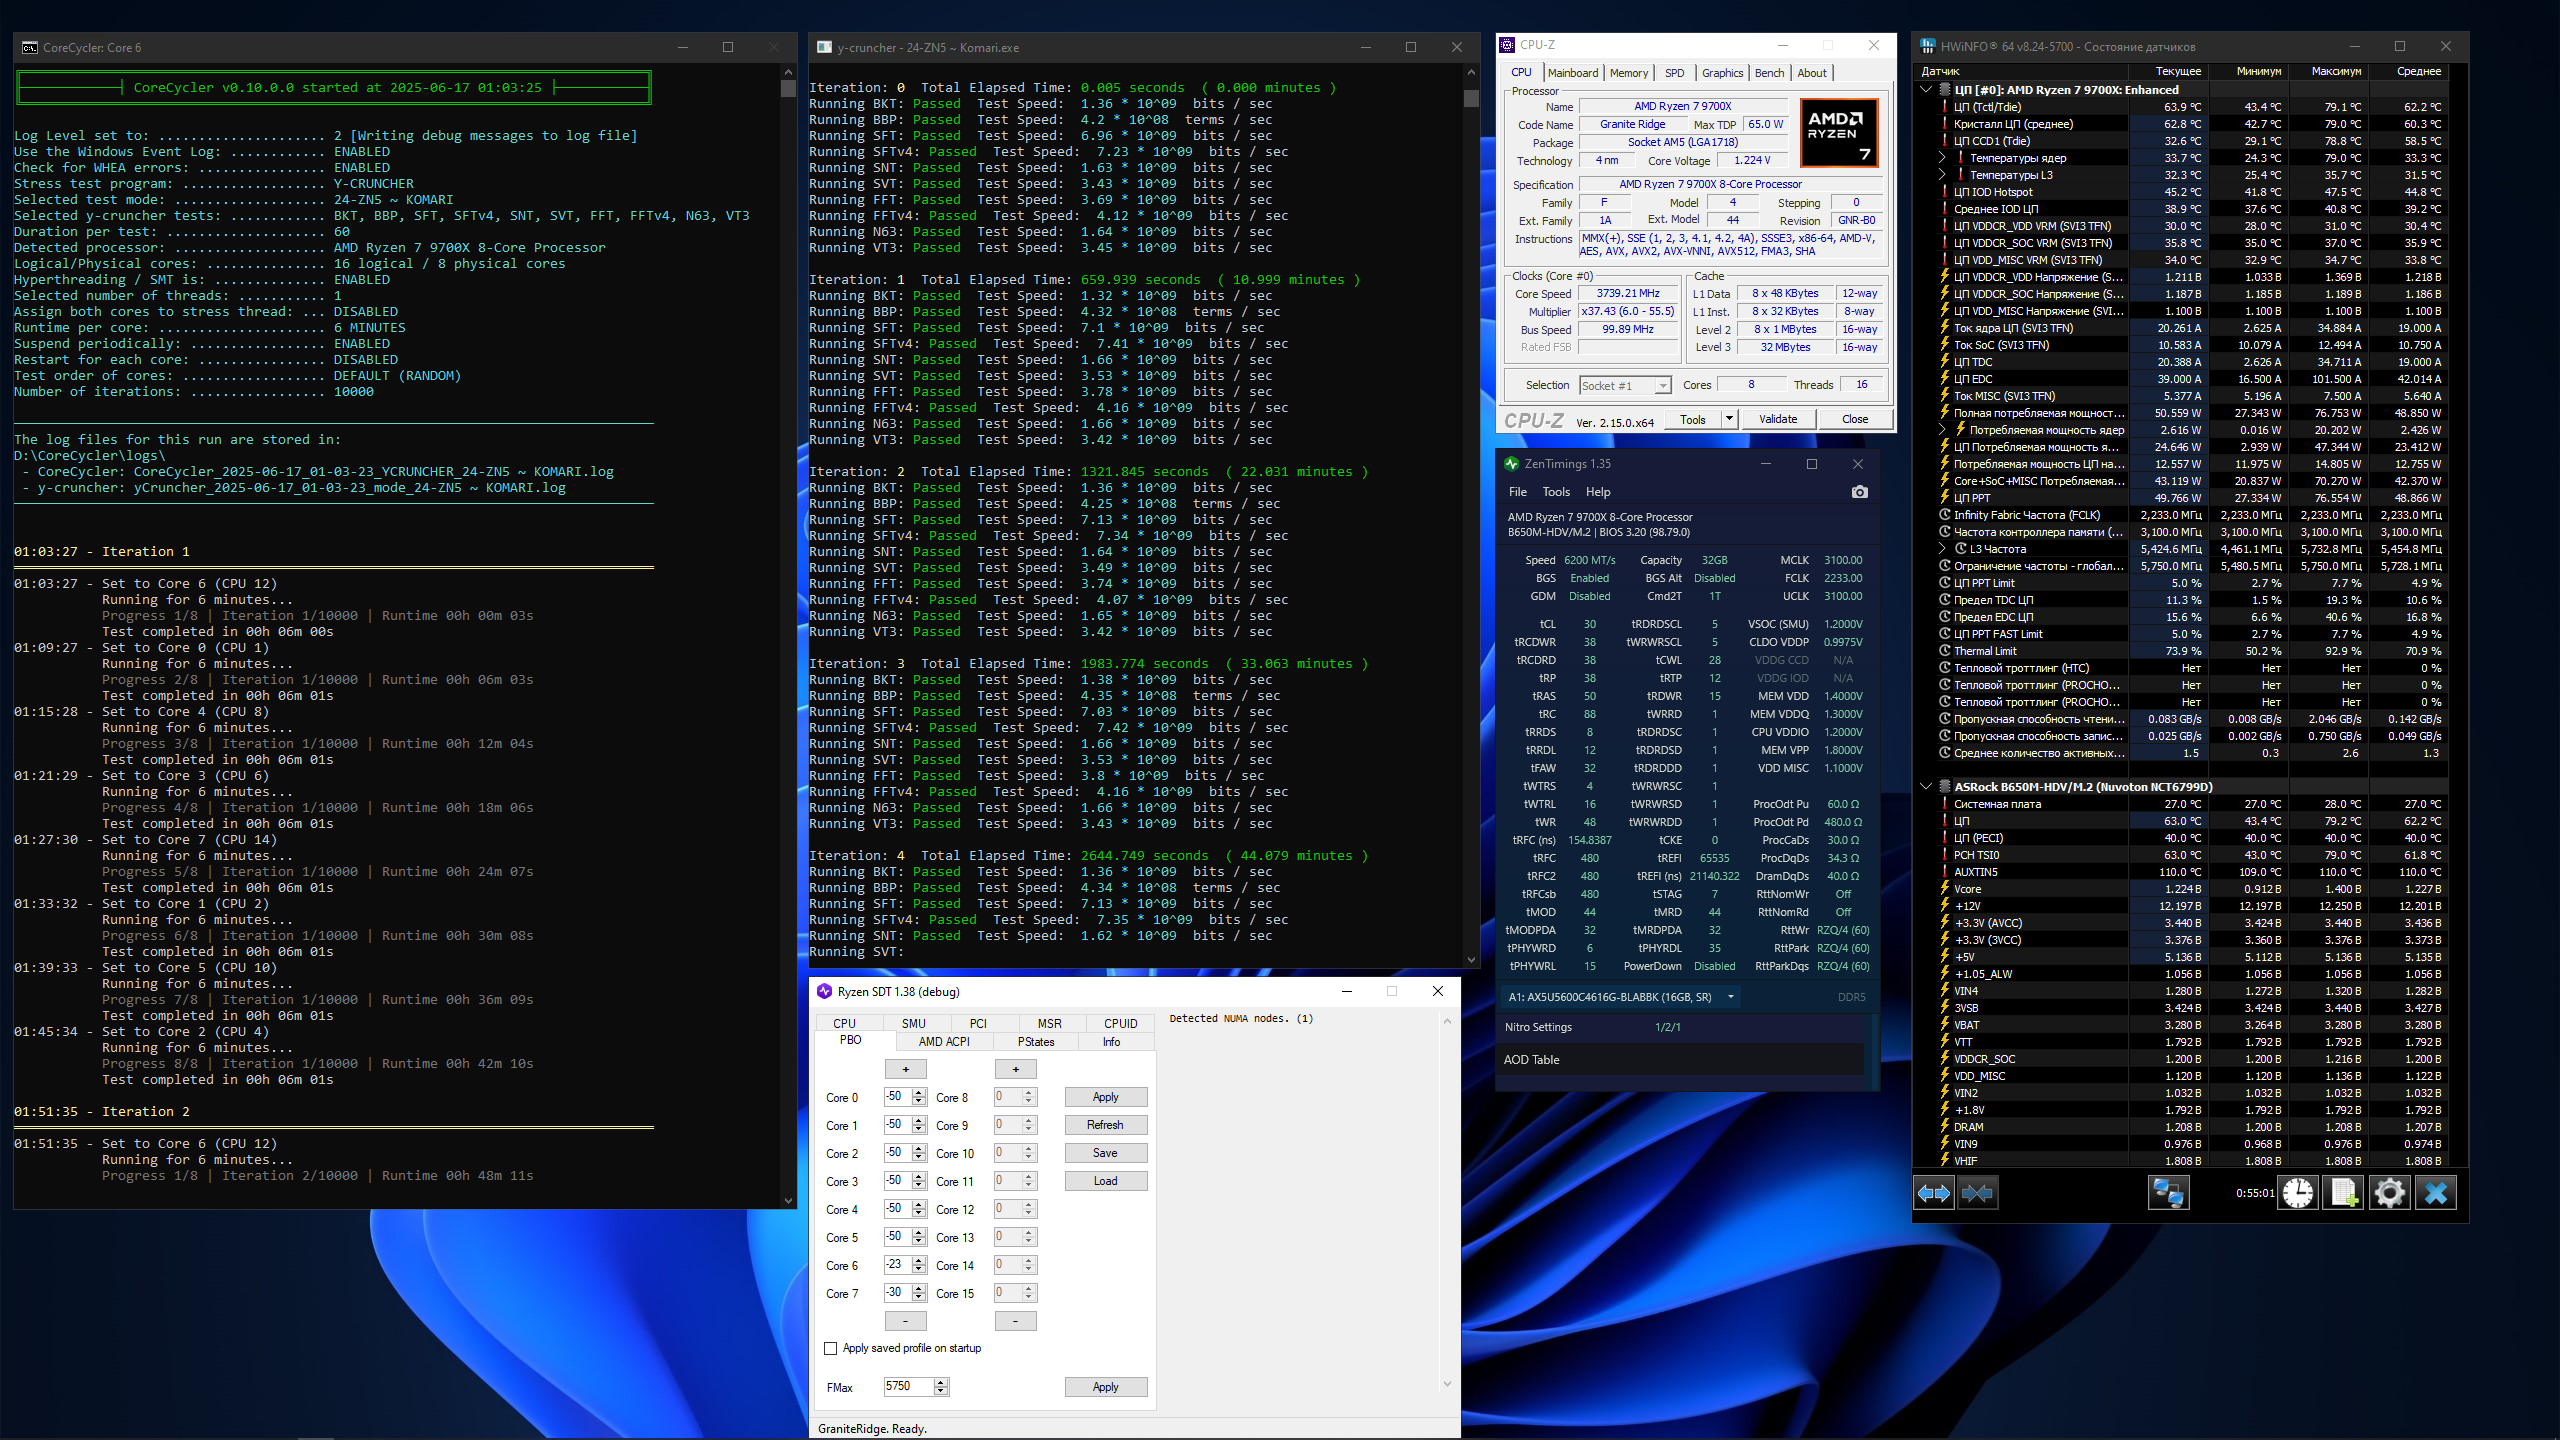
Task: Click the HWiNFO expand columns arrows icon
Action: (1933, 1193)
